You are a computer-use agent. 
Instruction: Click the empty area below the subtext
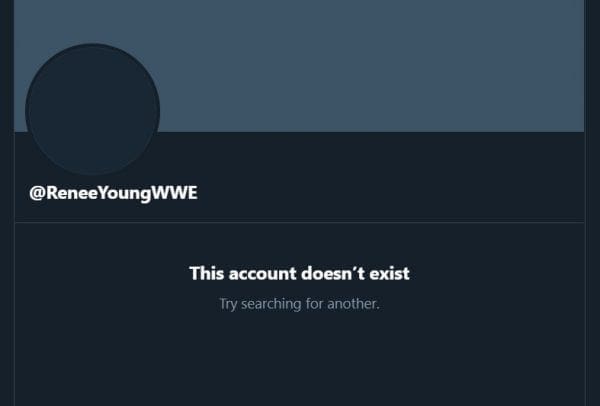[x=299, y=360]
